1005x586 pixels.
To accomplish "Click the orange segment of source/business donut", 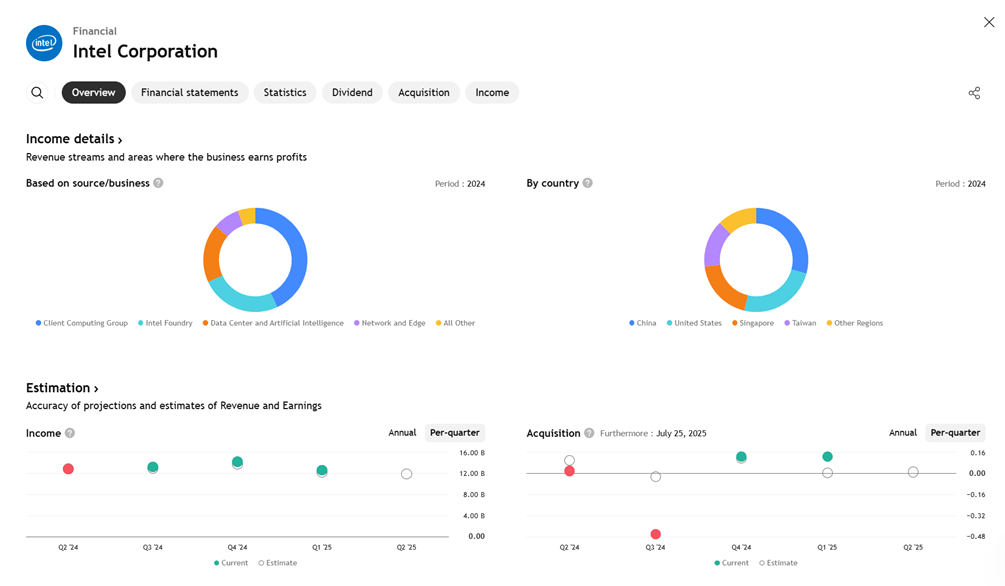I will point(213,256).
